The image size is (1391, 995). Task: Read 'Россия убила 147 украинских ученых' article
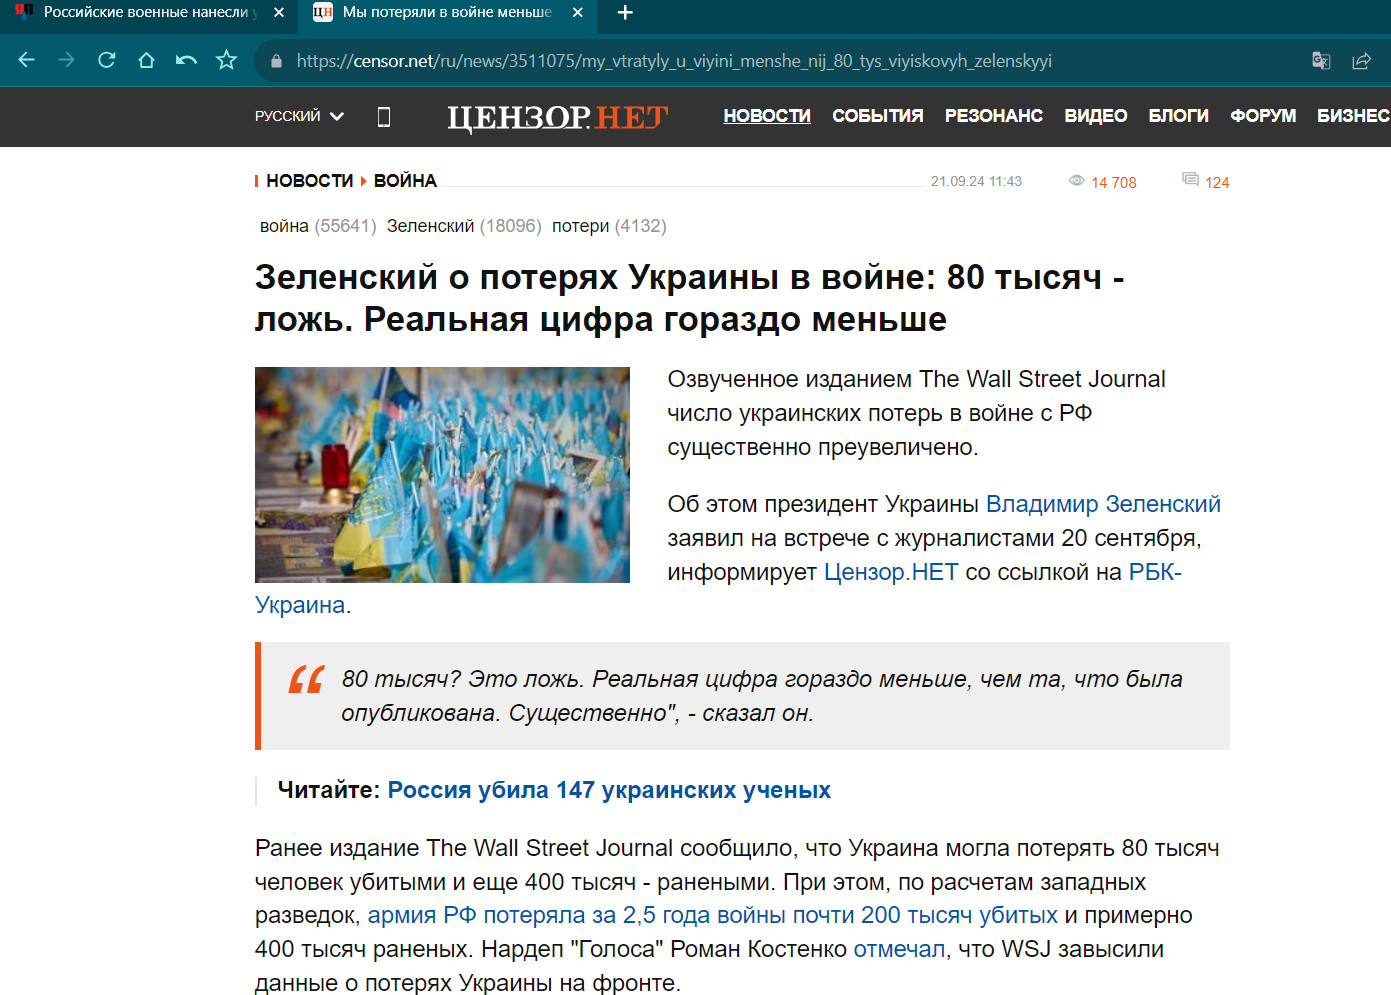point(609,790)
